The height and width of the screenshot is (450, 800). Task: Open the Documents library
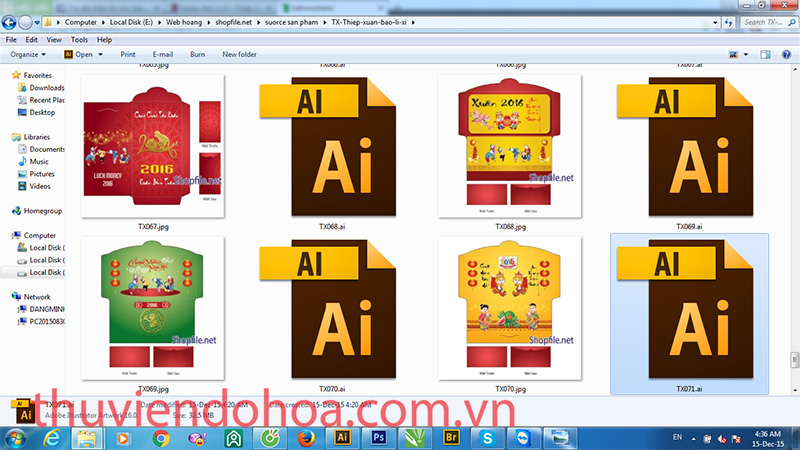(x=41, y=149)
